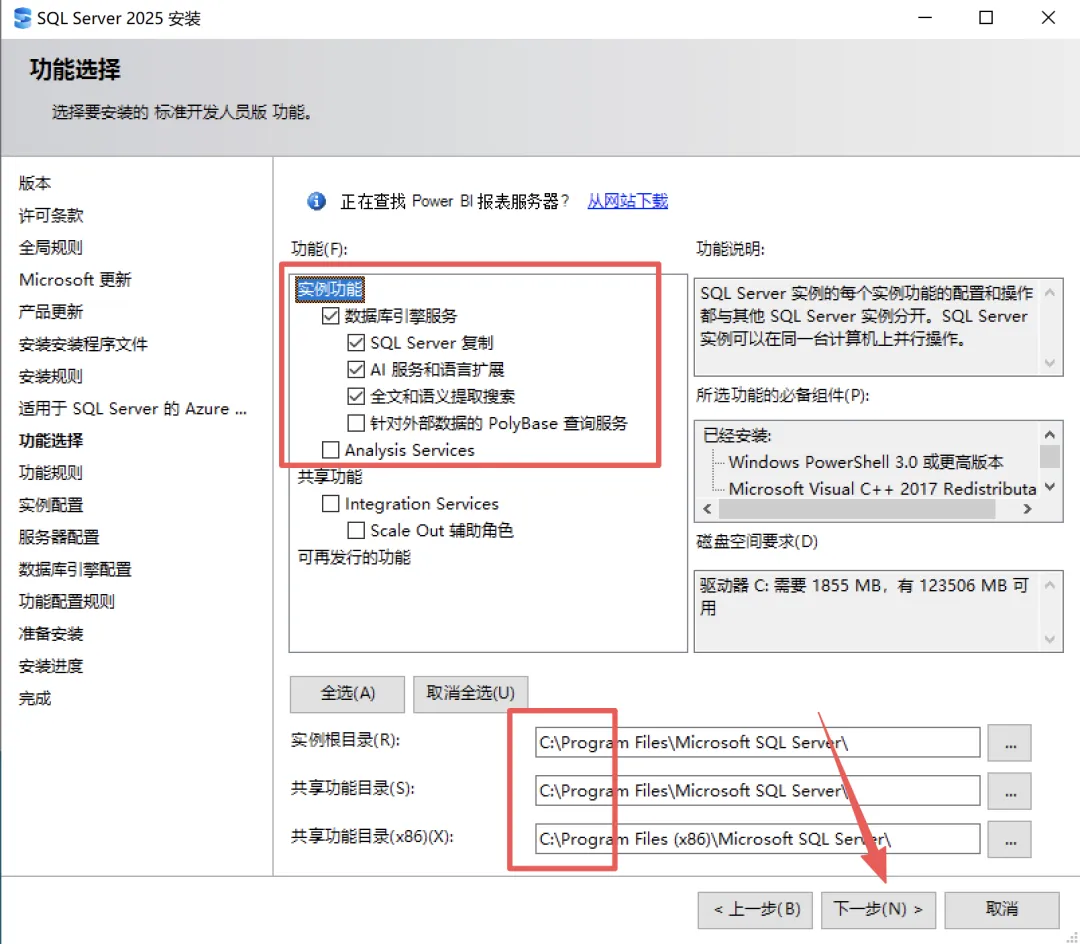Go back with 上一步(B) button
This screenshot has width=1080, height=944.
coord(755,910)
